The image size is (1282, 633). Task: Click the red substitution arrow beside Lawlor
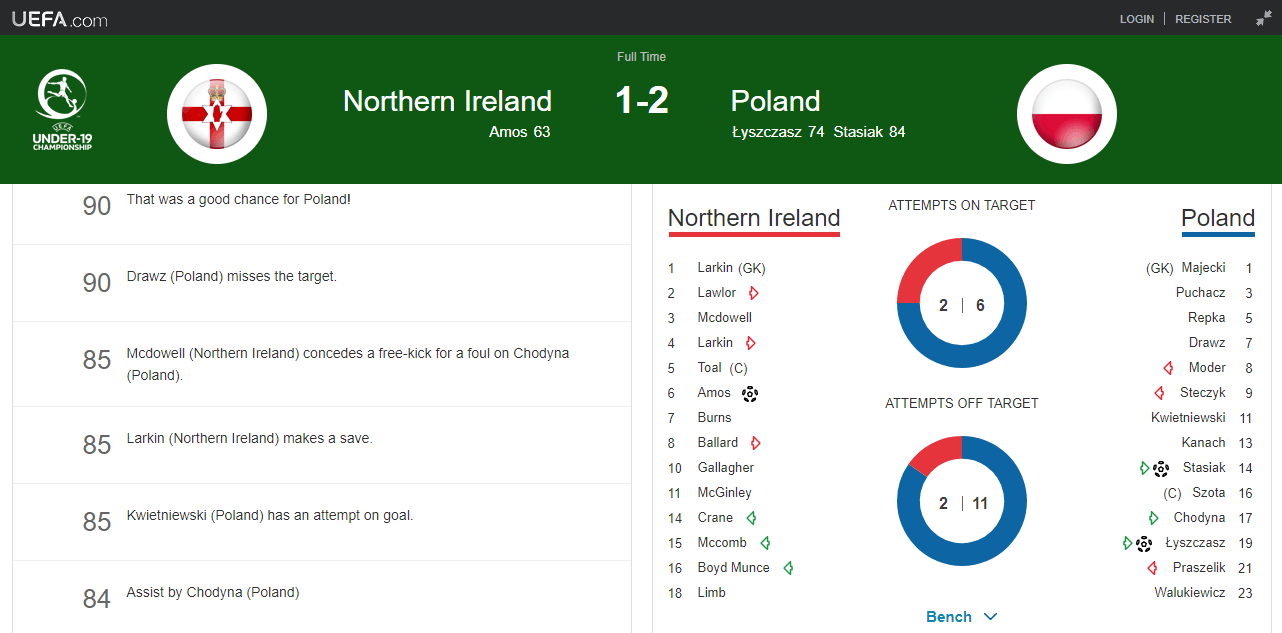coord(754,293)
